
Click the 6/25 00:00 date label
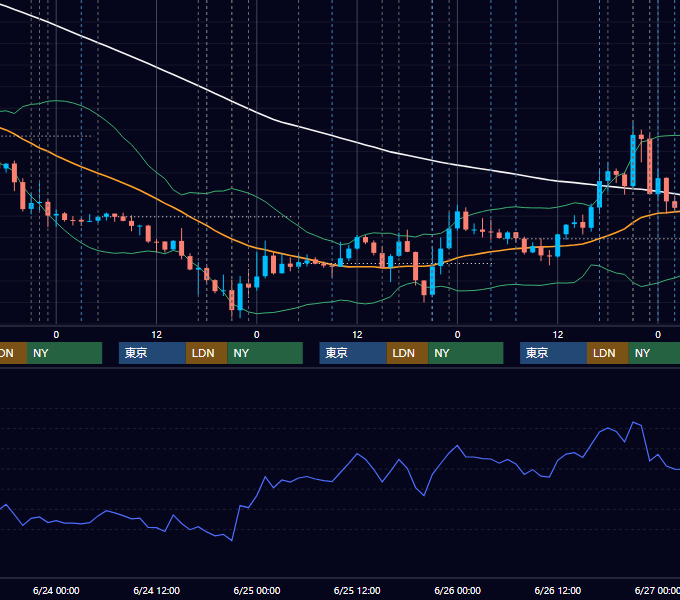point(257,590)
